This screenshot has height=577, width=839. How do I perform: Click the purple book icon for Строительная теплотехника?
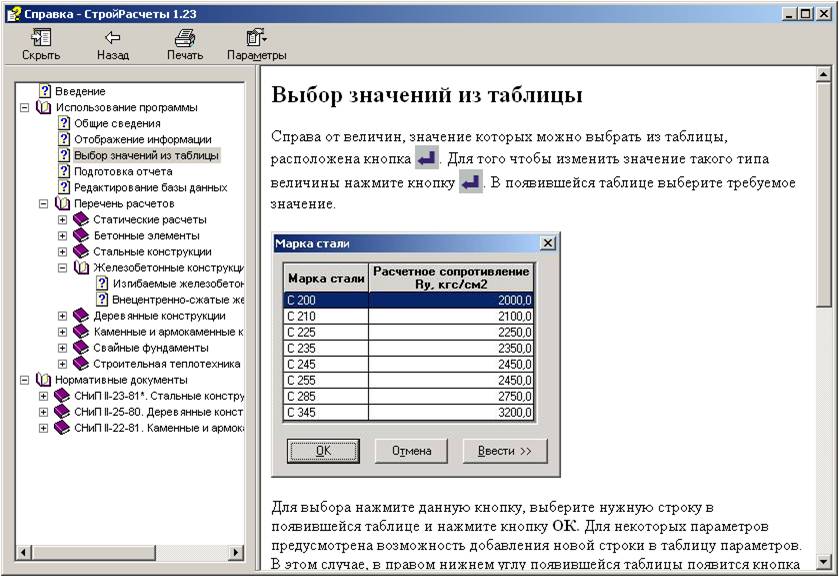[x=80, y=364]
